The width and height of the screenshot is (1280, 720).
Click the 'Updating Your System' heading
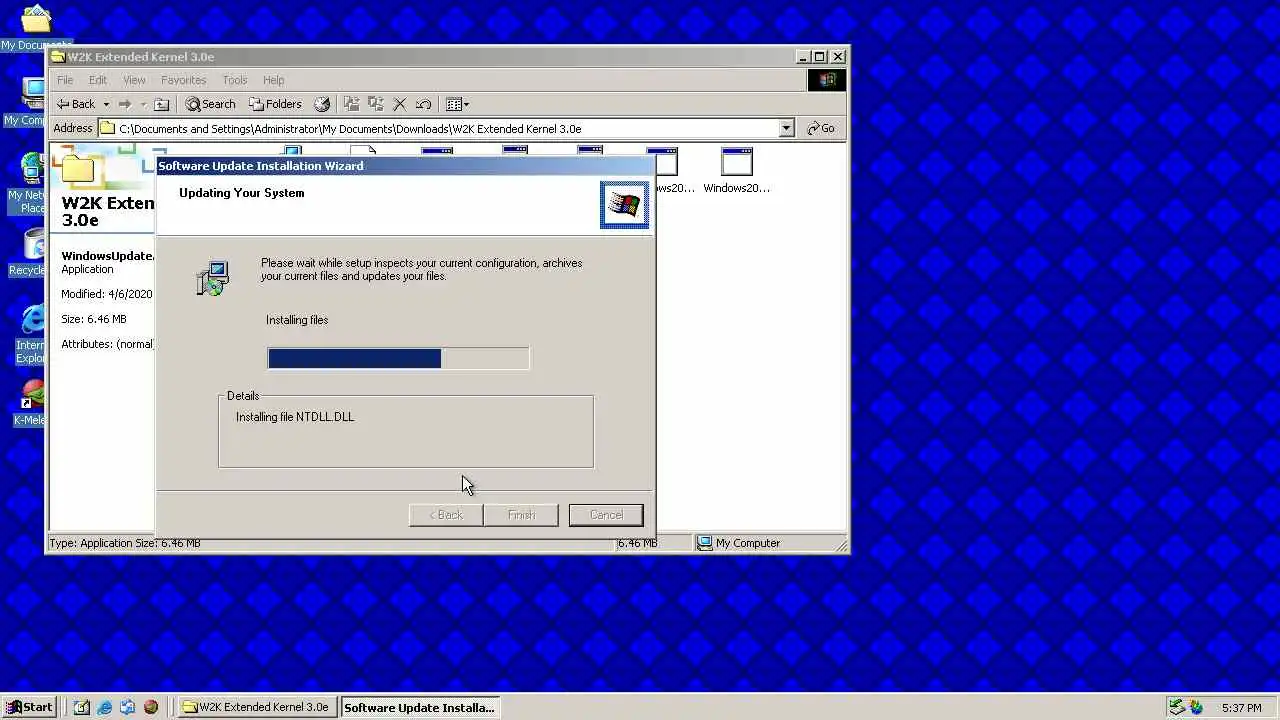click(x=242, y=193)
